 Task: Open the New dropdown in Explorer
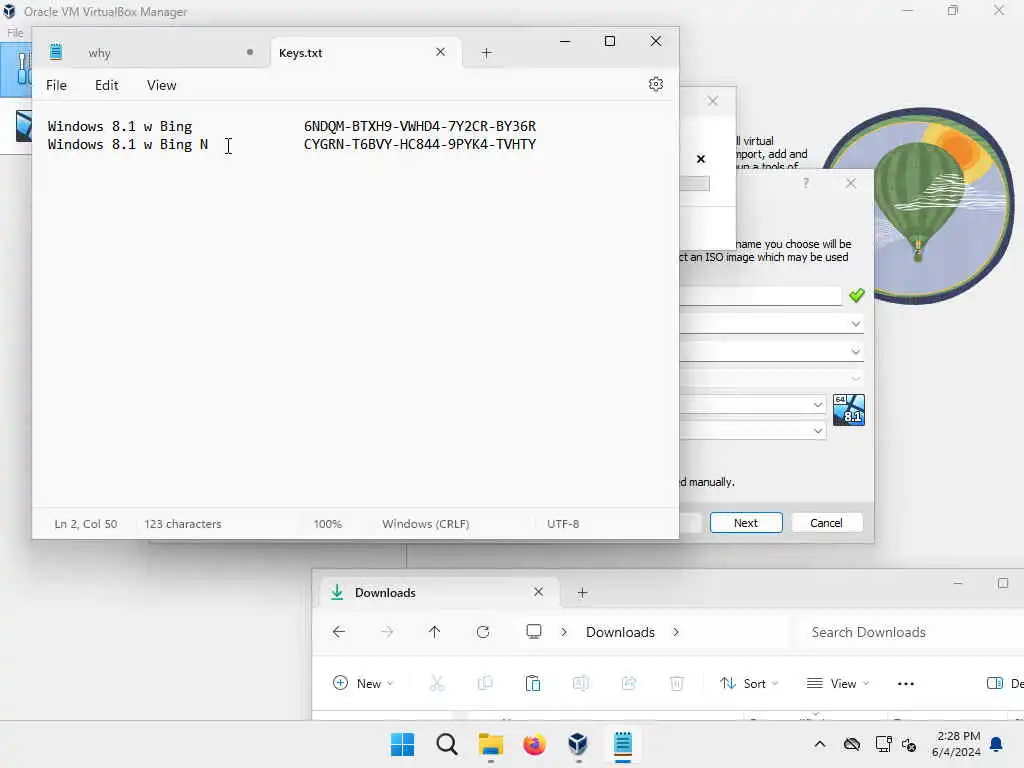363,683
